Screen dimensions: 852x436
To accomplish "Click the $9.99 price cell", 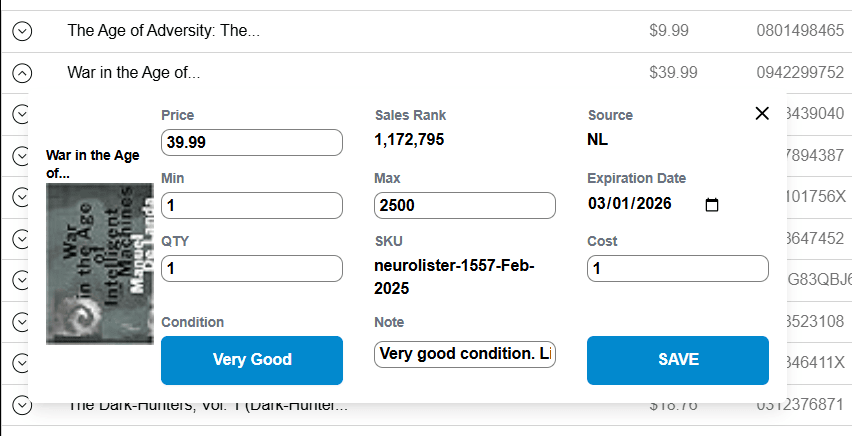I will 668,31.
